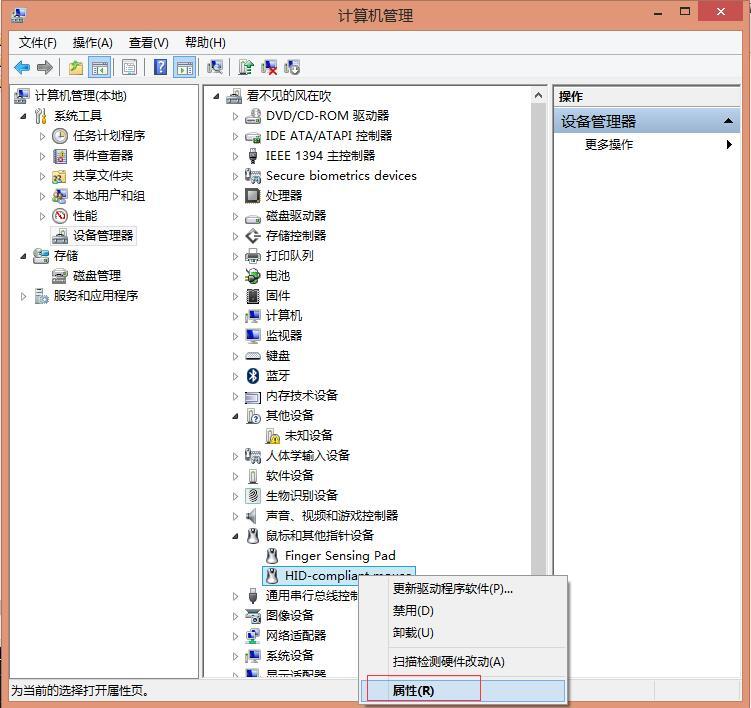Screen dimensions: 751x708
Task: Click the Properties toolbar icon
Action: [129, 67]
